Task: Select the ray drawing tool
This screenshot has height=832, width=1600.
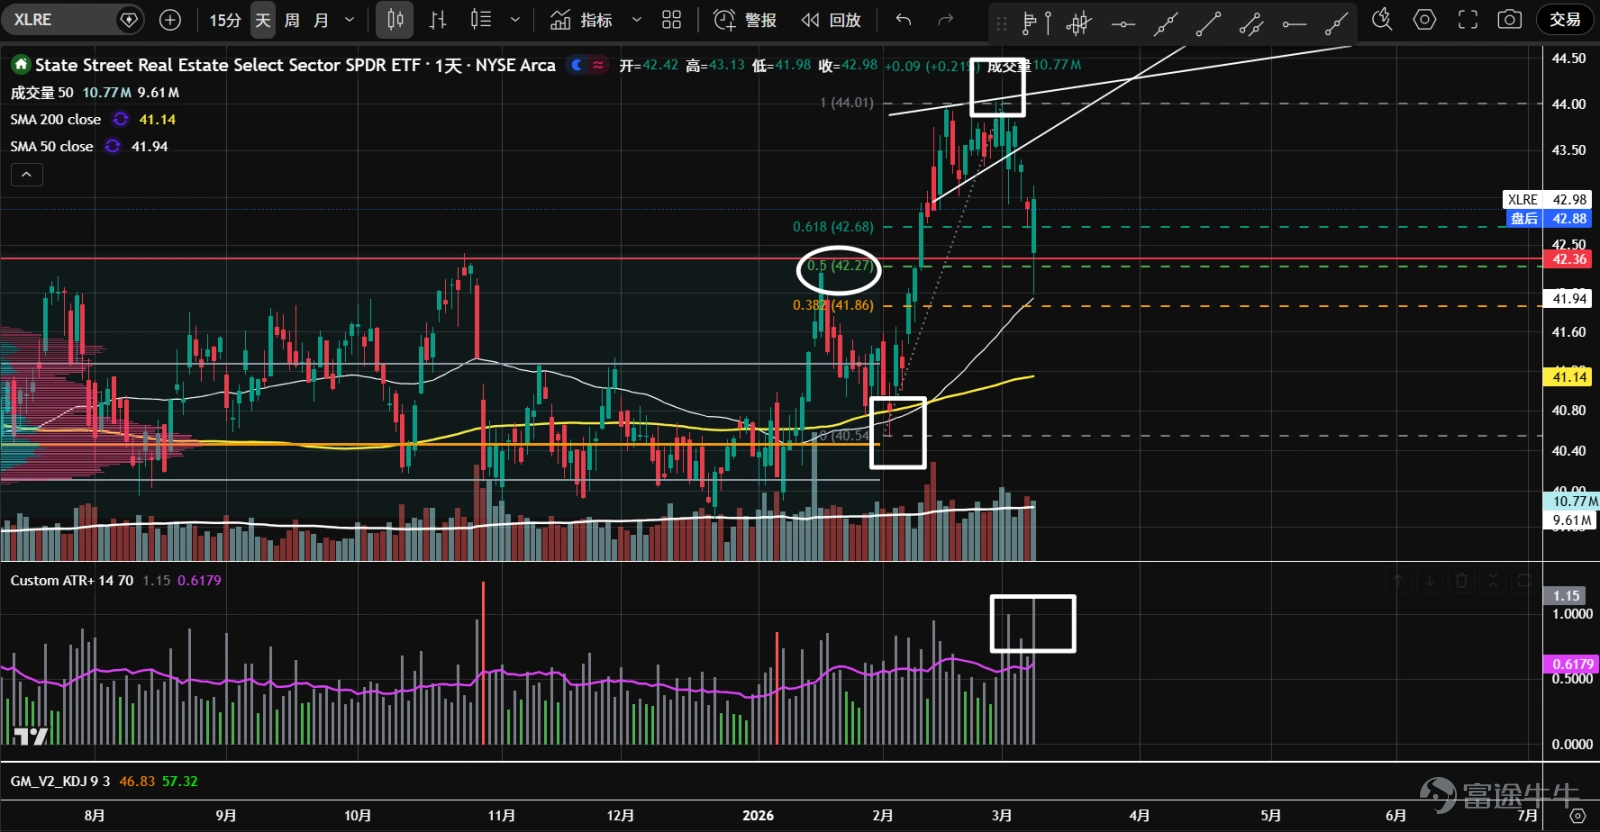Action: tap(1337, 23)
